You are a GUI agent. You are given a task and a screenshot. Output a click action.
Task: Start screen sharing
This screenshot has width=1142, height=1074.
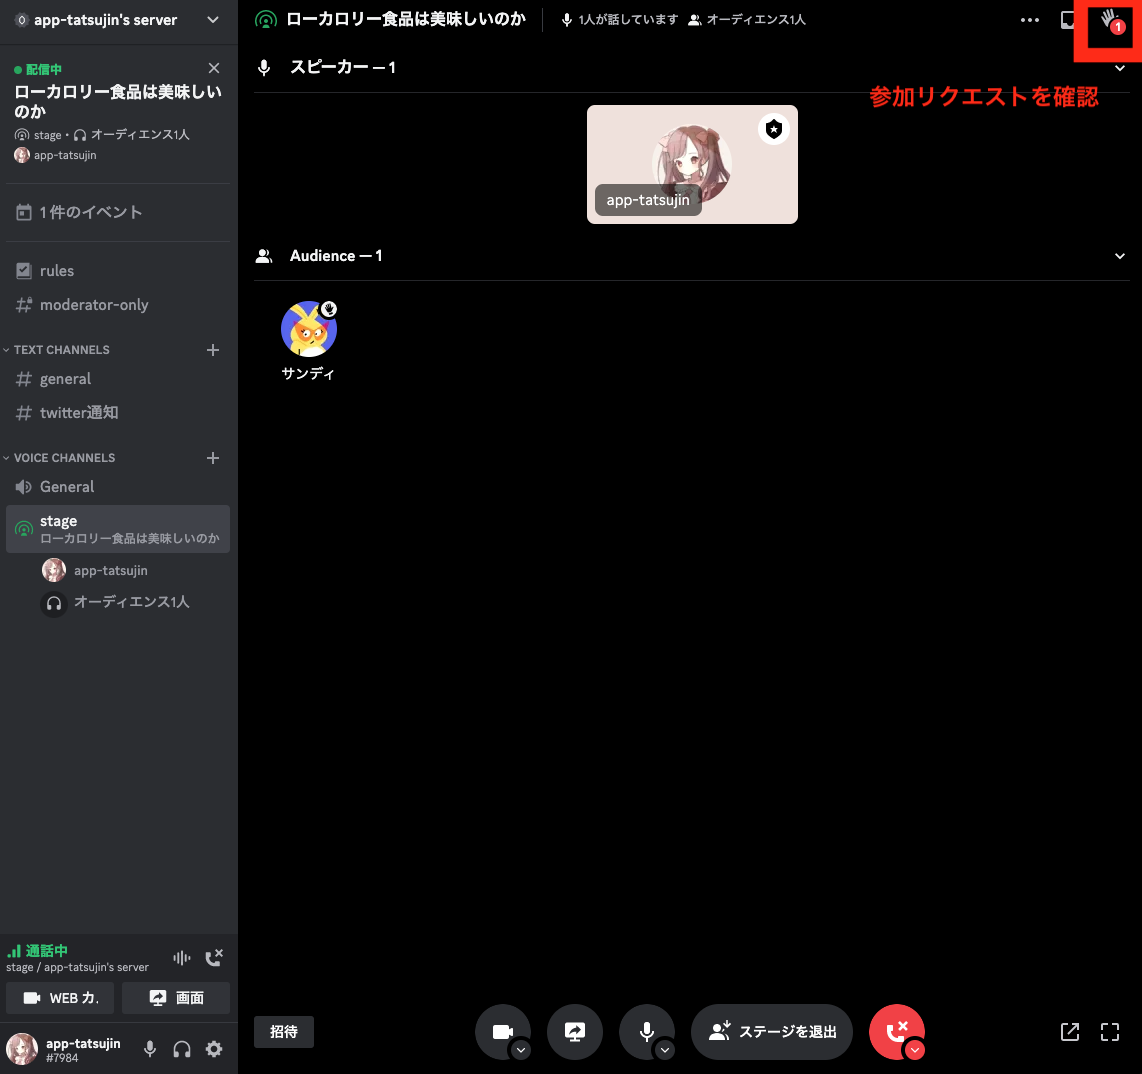tap(575, 1031)
